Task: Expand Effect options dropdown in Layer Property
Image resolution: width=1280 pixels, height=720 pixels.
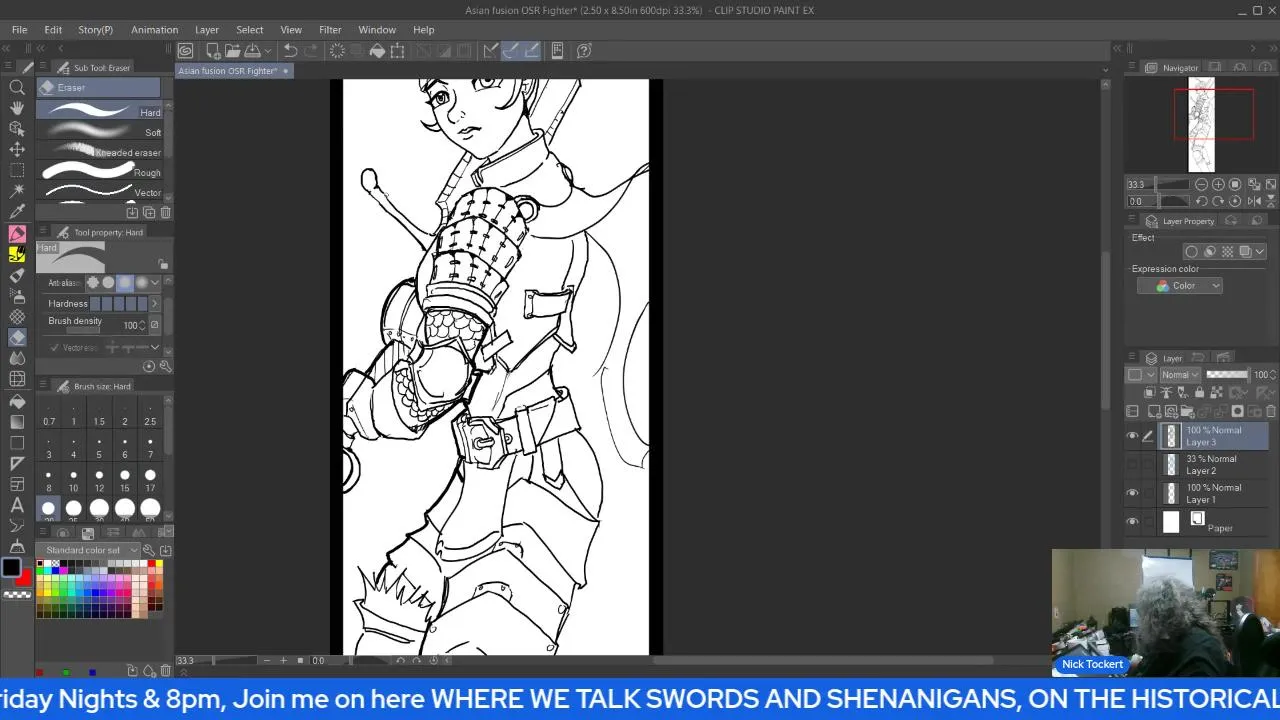Action: coord(1260,252)
